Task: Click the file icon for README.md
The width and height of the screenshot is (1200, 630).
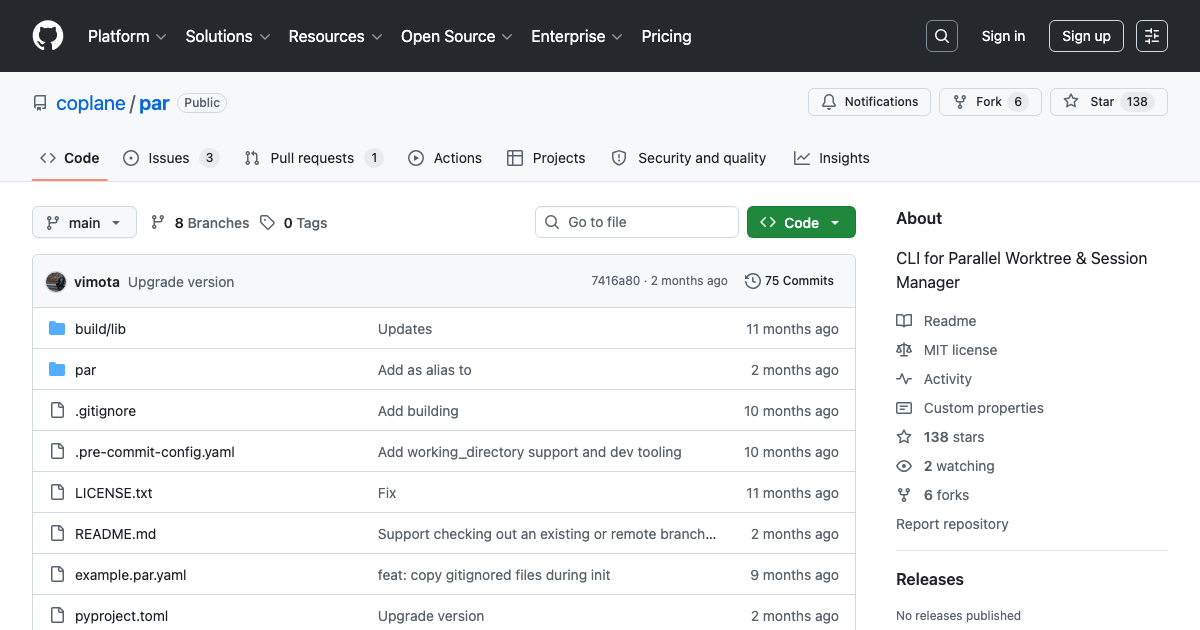Action: tap(57, 534)
